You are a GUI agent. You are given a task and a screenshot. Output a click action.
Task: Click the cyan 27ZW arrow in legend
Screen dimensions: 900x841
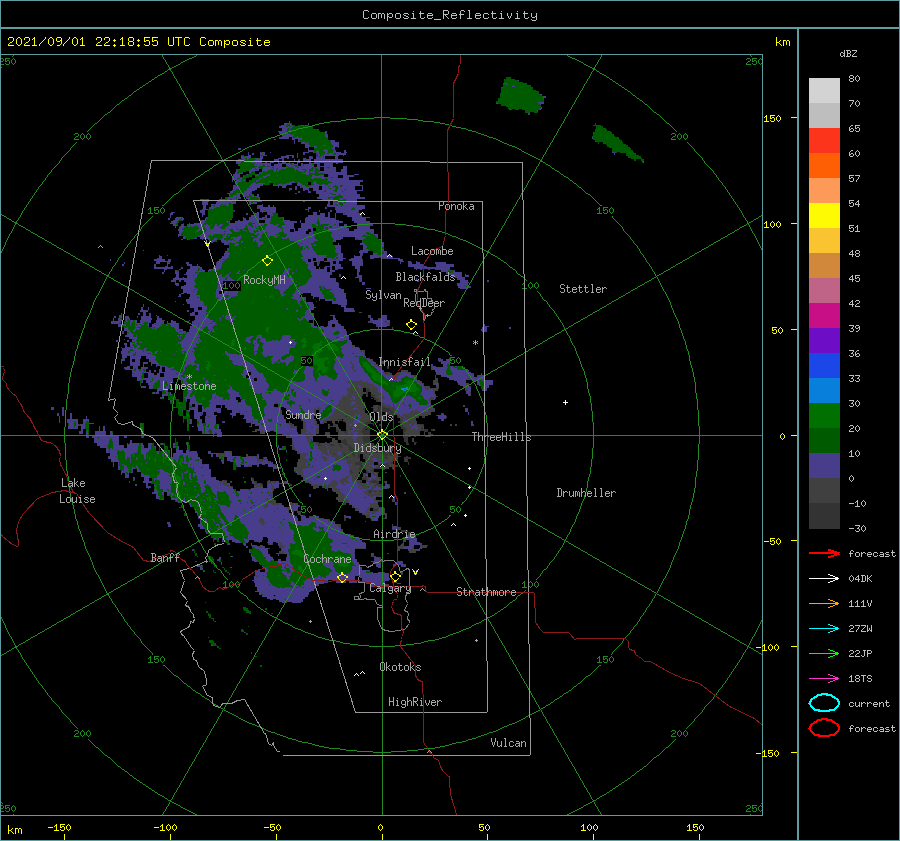coord(824,629)
